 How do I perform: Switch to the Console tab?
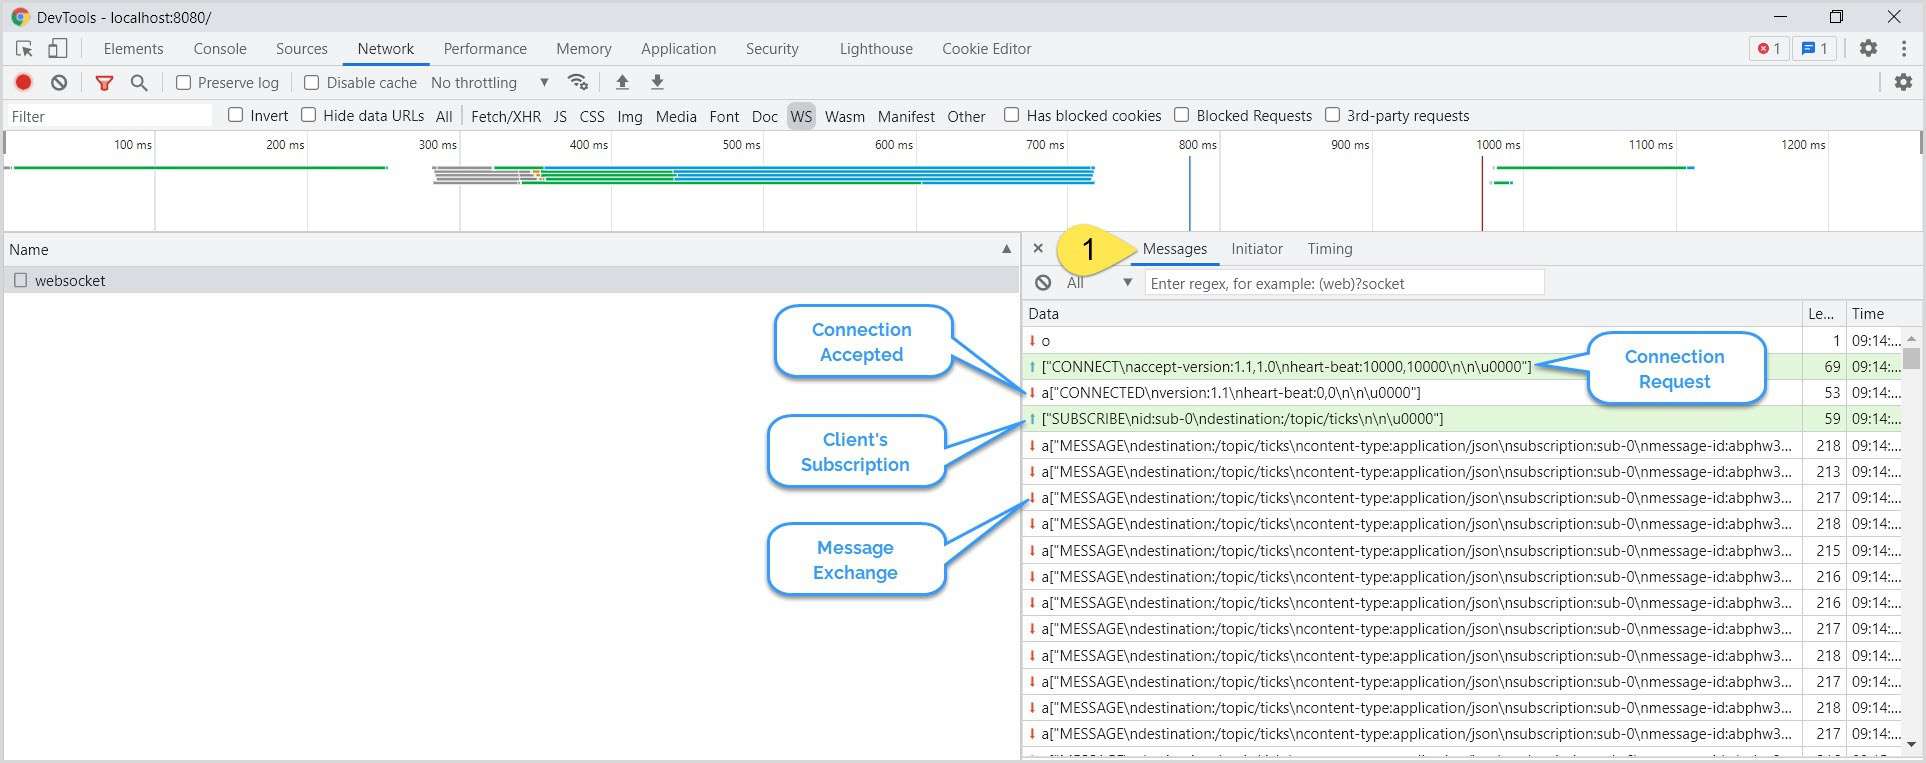(220, 49)
